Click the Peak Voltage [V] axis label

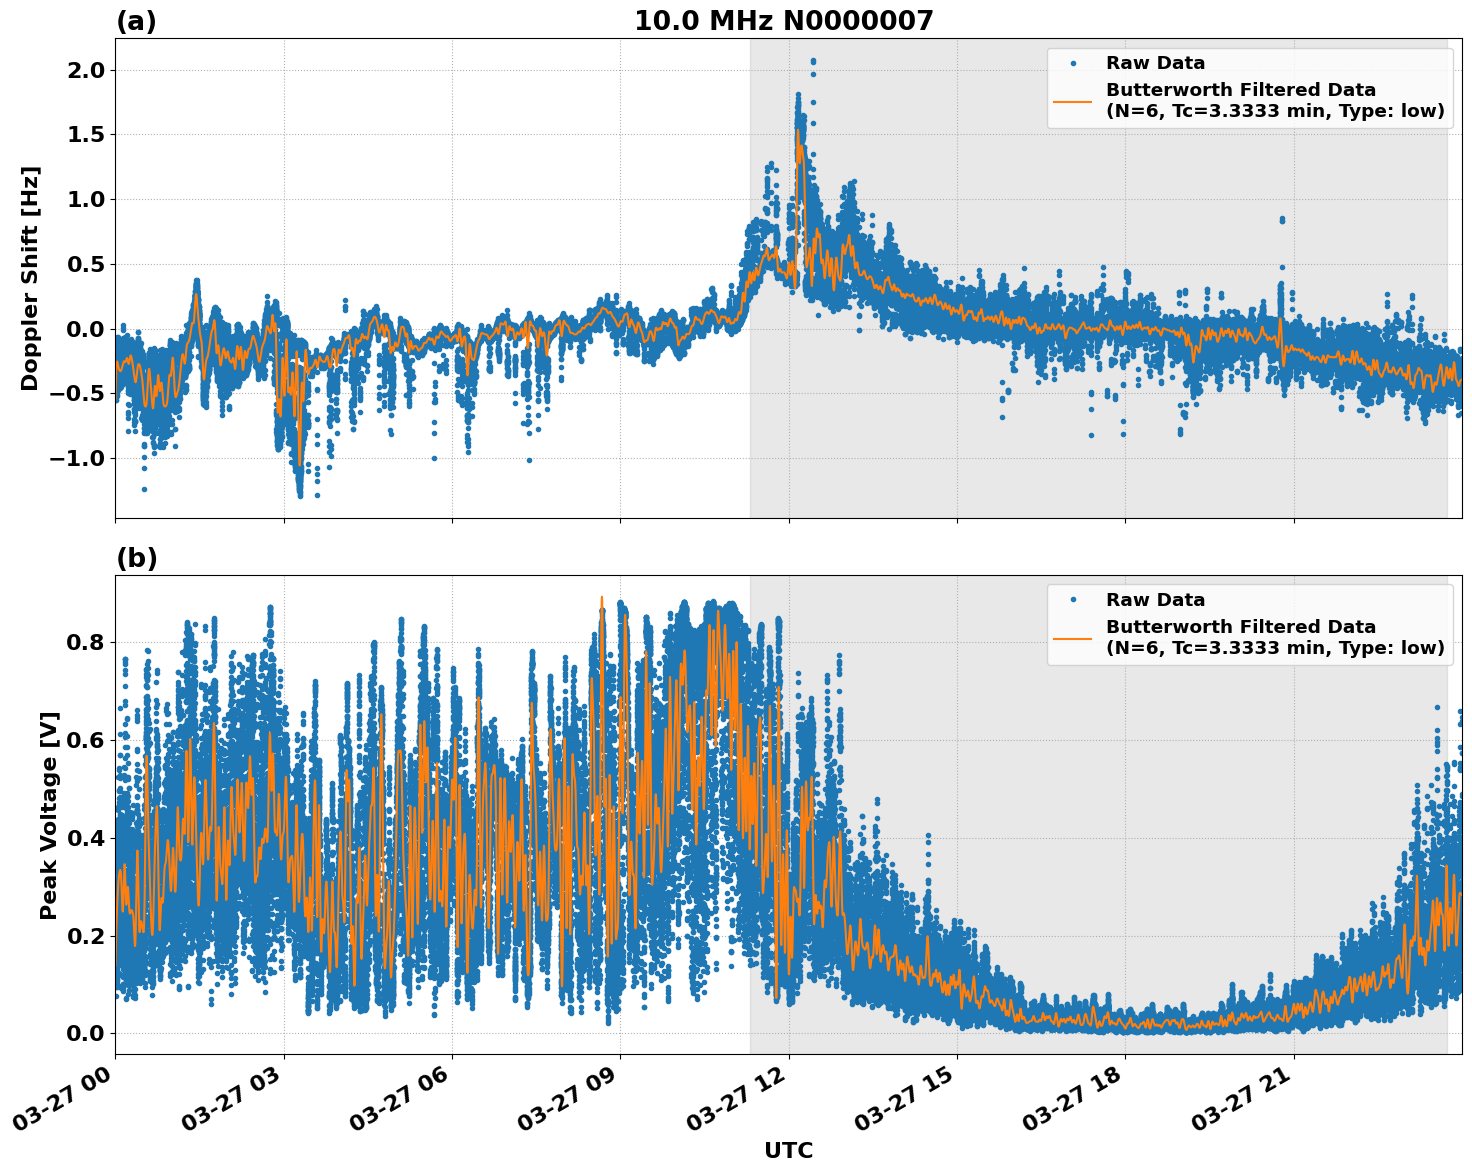click(43, 806)
